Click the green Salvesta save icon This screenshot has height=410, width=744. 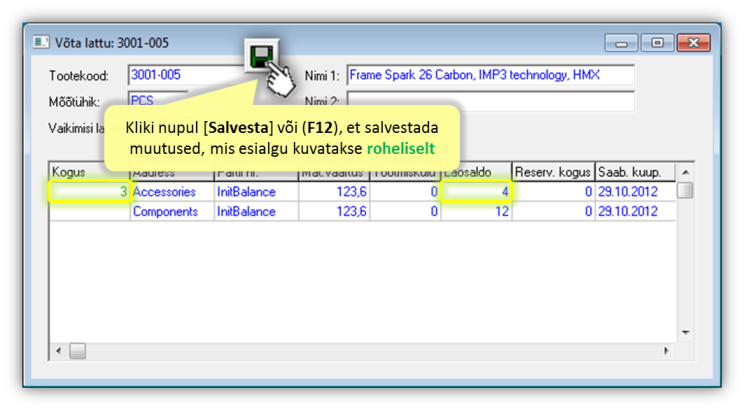(x=261, y=56)
